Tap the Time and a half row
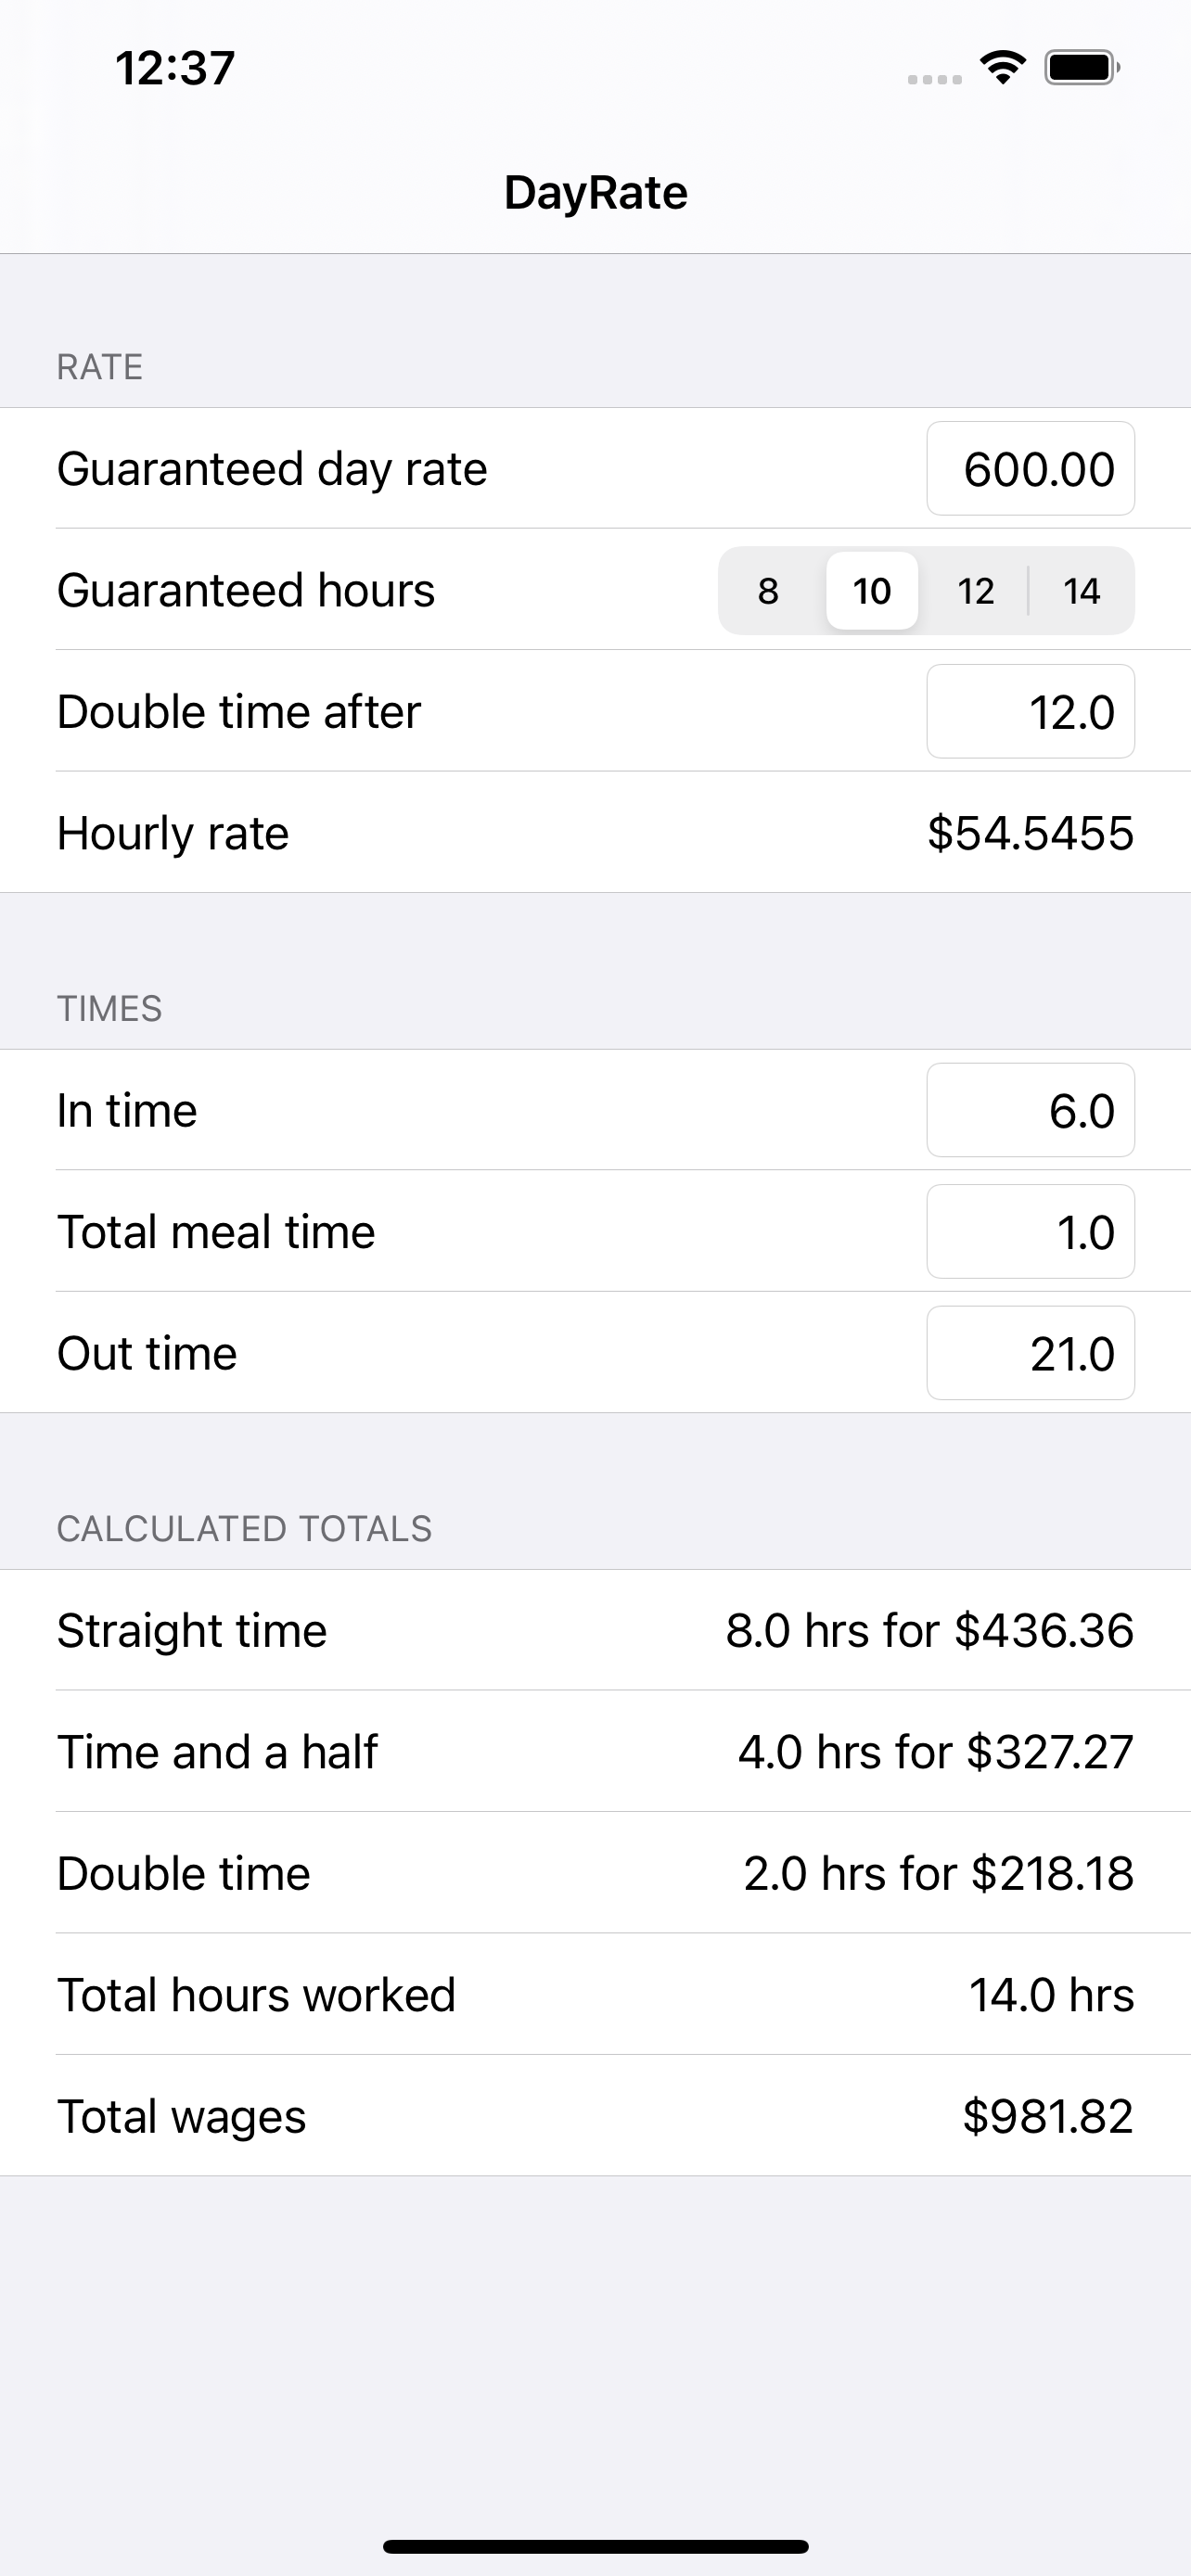The image size is (1191, 2576). [595, 1752]
